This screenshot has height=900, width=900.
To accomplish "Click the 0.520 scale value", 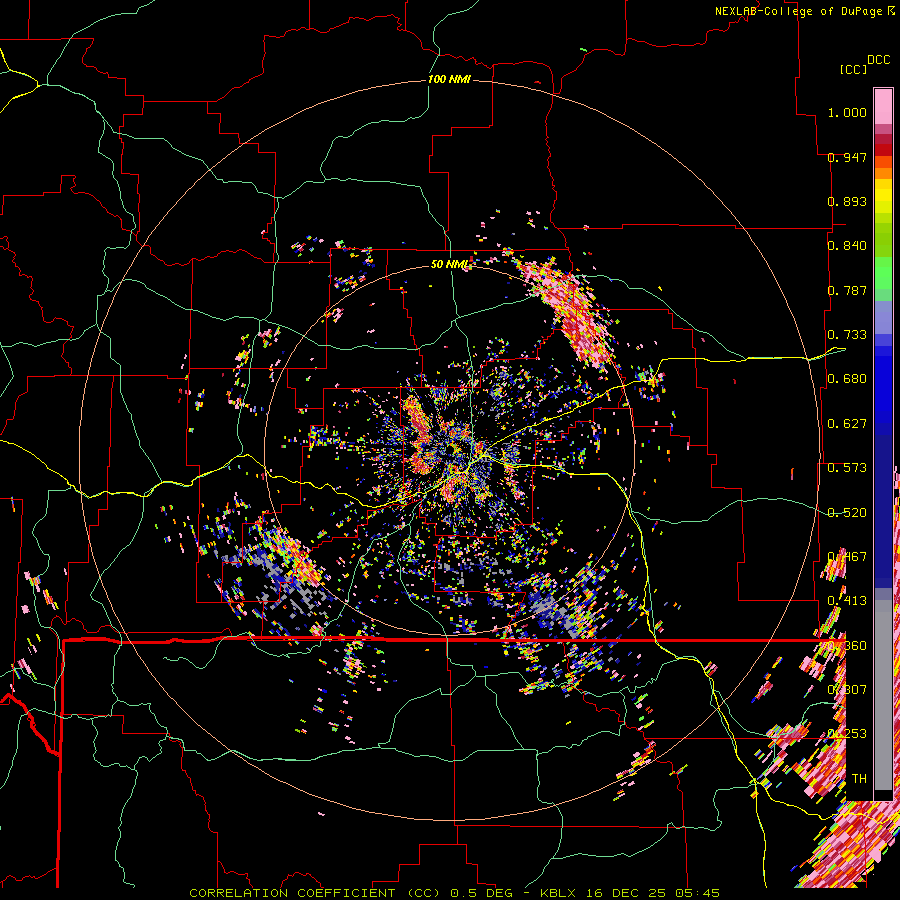I will pyautogui.click(x=847, y=513).
